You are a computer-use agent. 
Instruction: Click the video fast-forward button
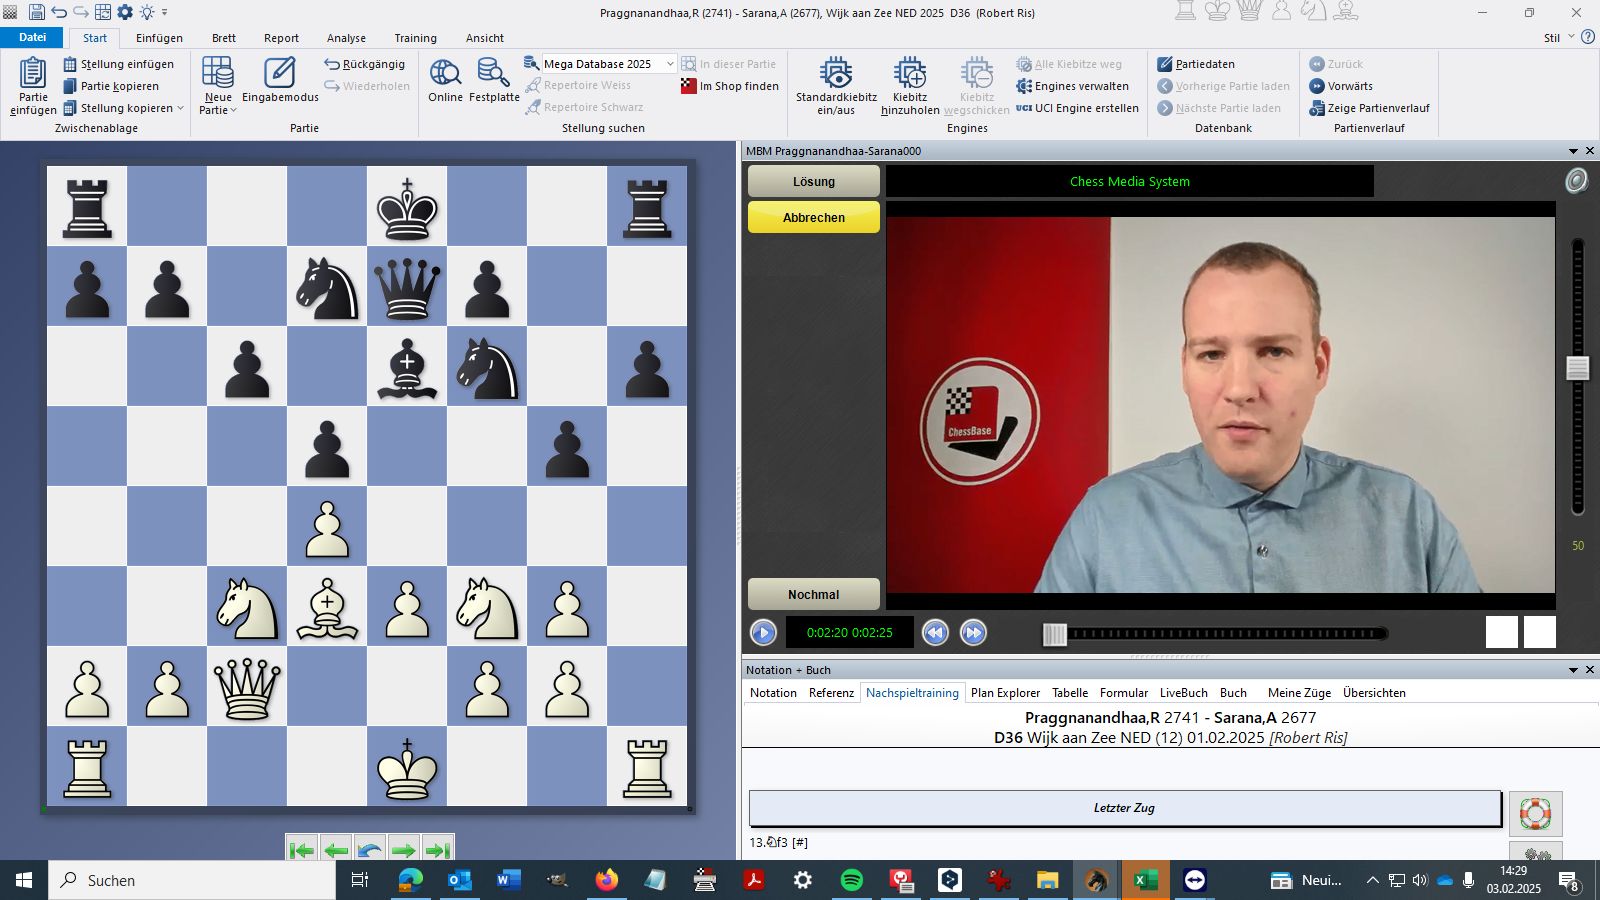973,632
